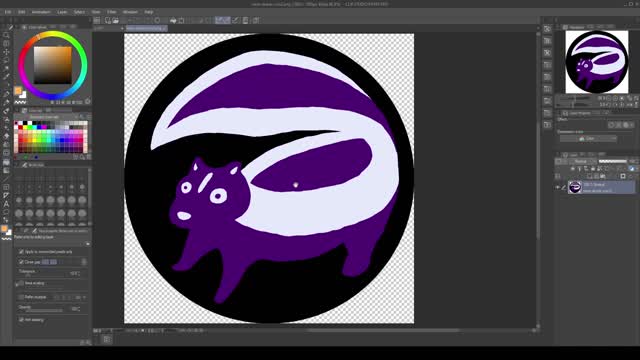Click the Sub tool panel header icon

click(x=24, y=165)
